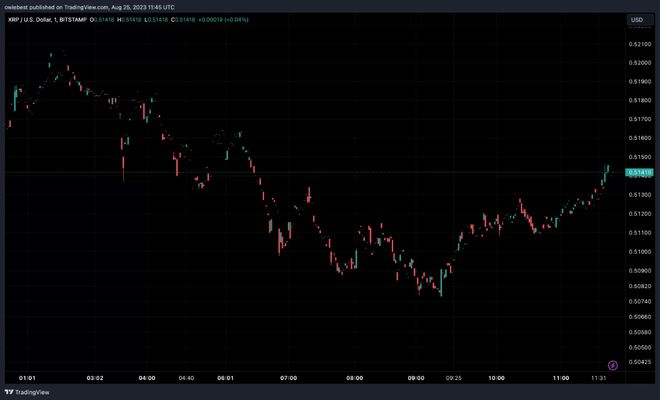Click the 06:01 time axis label

225,378
